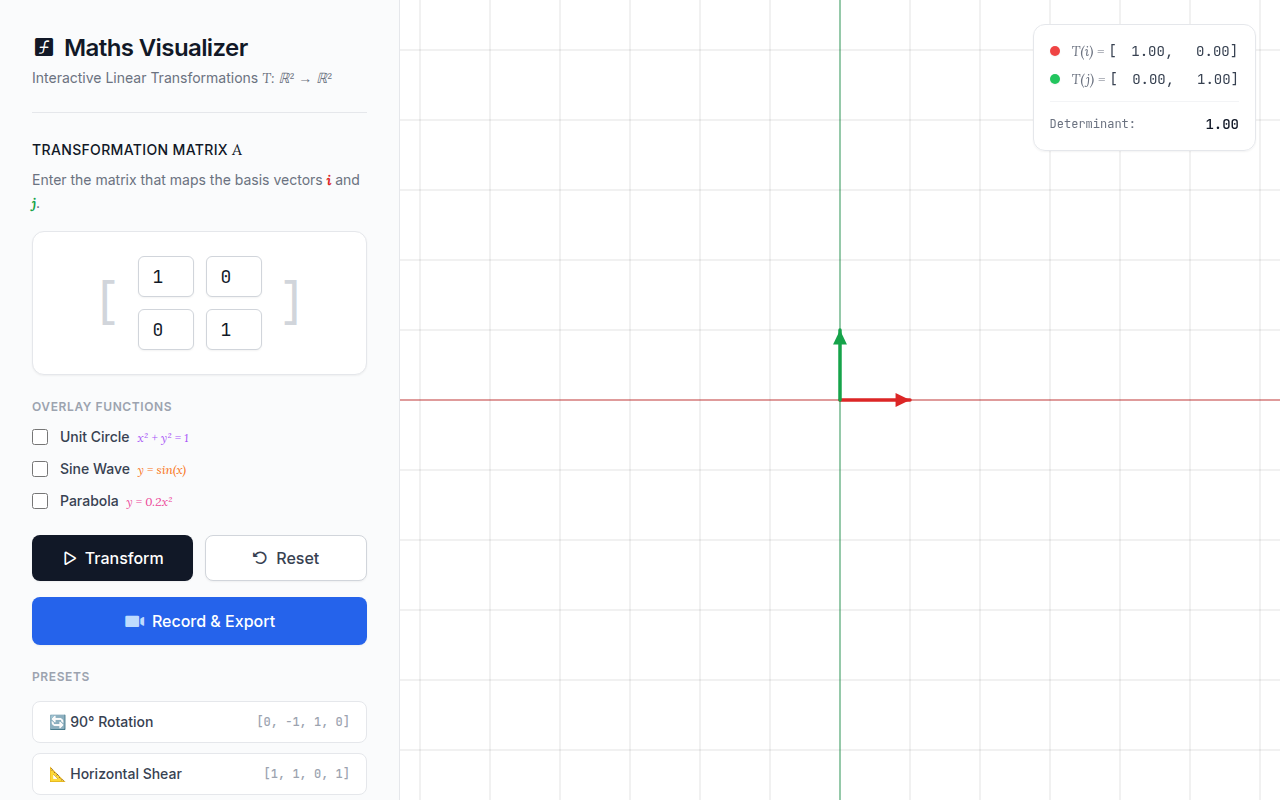Click the green T(j) legend dot
1280x800 pixels.
(x=1055, y=79)
